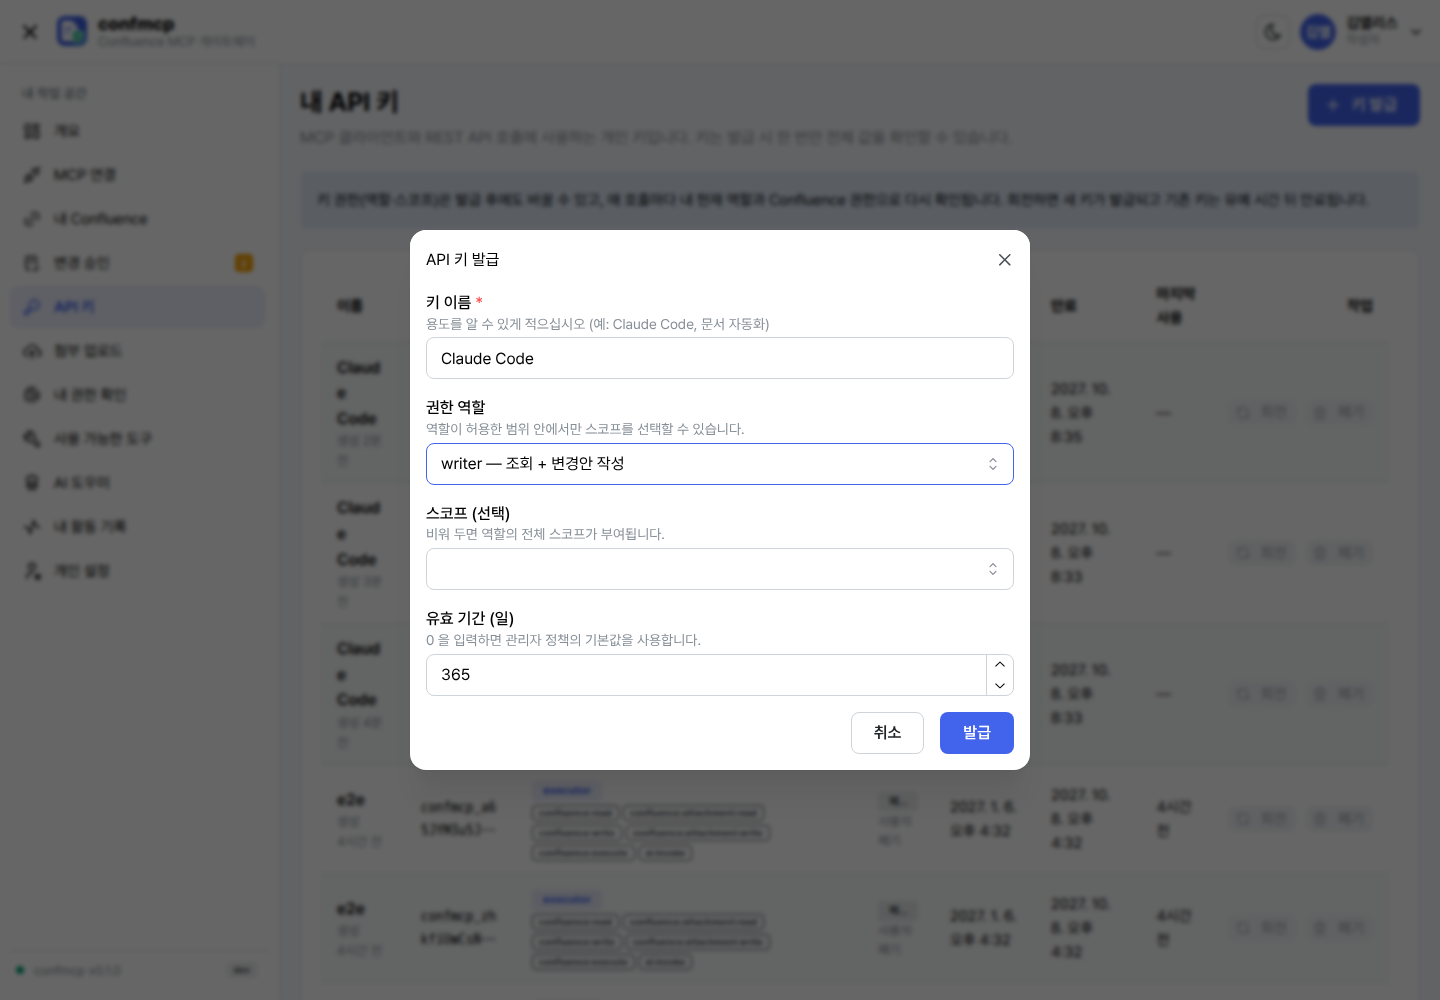Screen dimensions: 1440x1000
Task: Select API 키 in the sidebar
Action: tap(138, 307)
